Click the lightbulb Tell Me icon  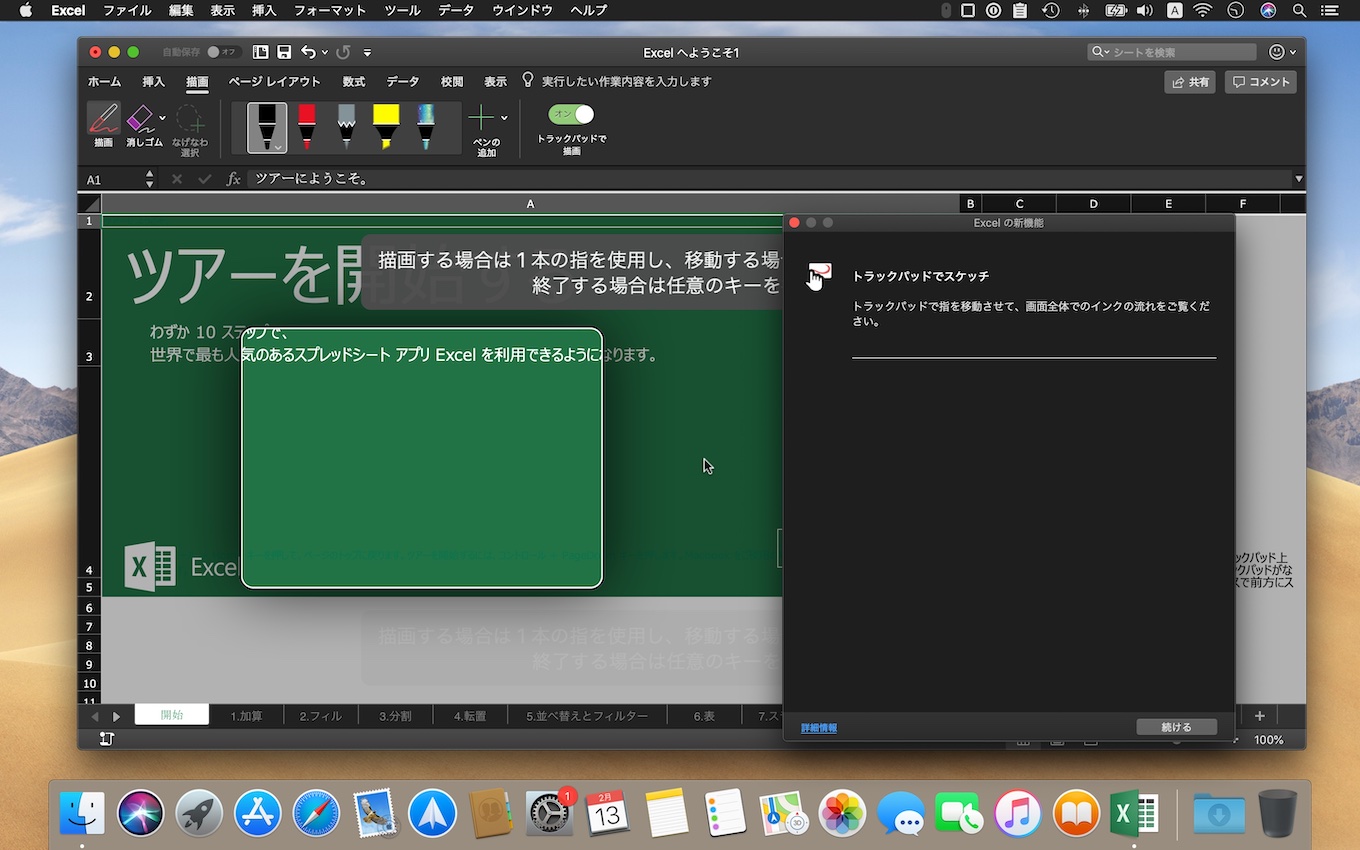point(529,81)
